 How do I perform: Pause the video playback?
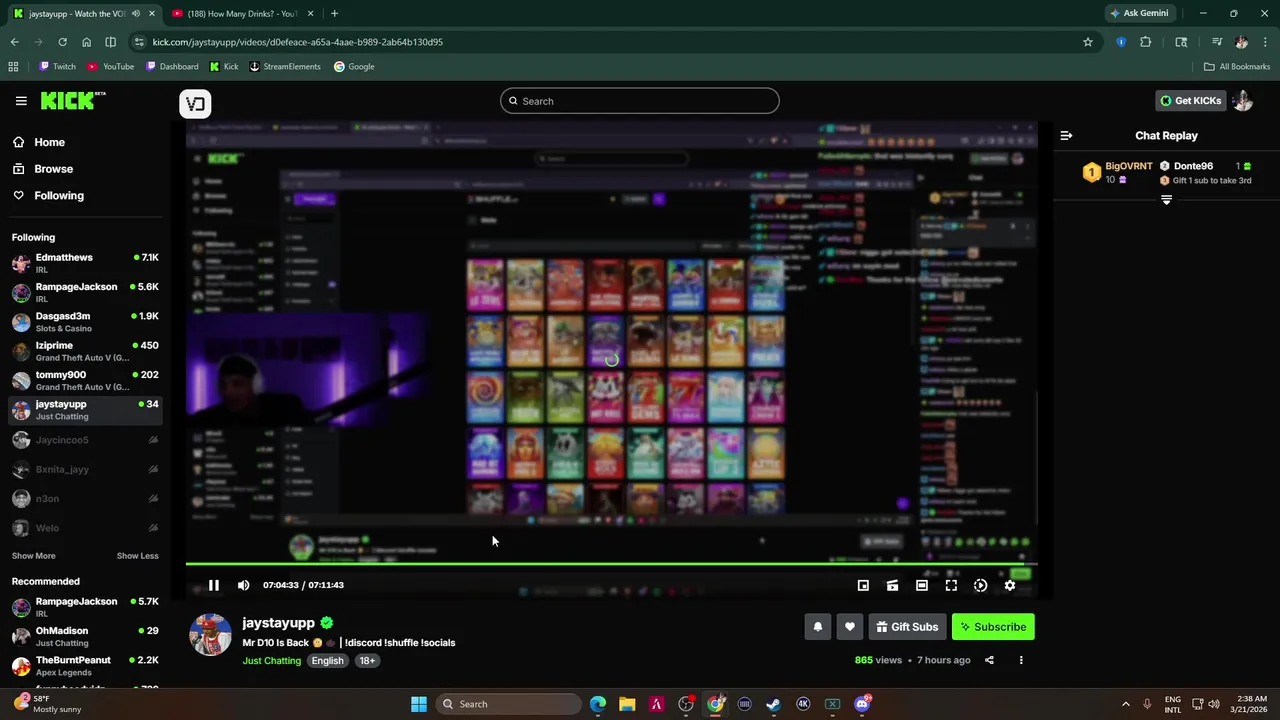coord(213,585)
